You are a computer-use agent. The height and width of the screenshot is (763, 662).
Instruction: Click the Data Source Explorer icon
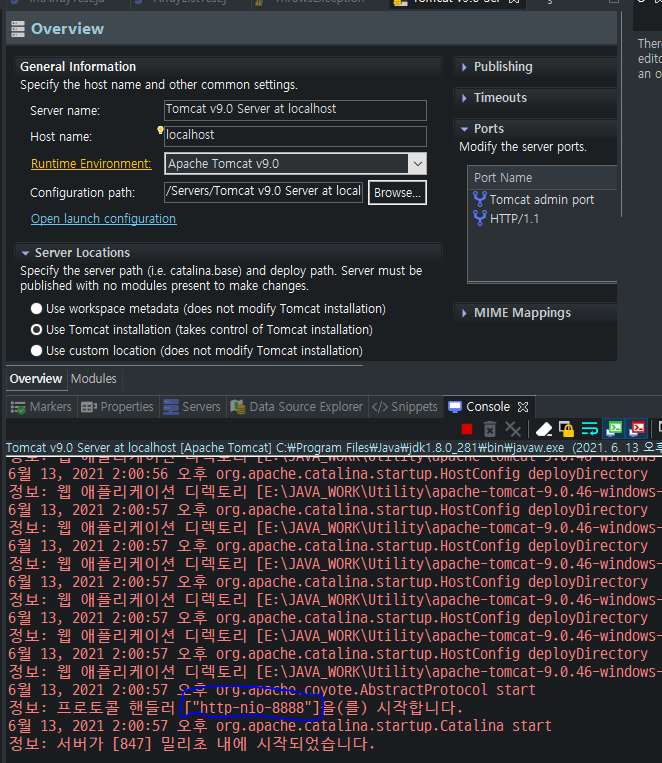pos(238,407)
